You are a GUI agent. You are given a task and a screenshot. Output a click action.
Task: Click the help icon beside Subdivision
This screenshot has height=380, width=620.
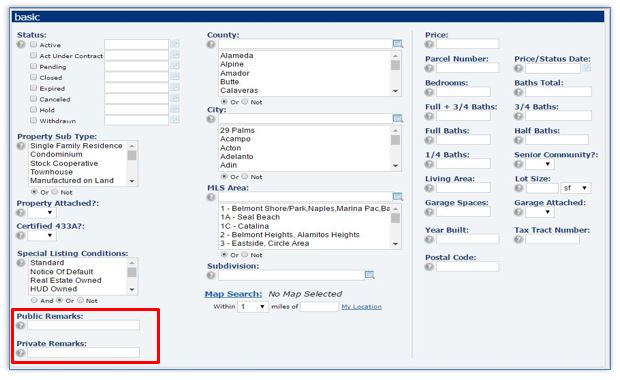click(x=211, y=275)
